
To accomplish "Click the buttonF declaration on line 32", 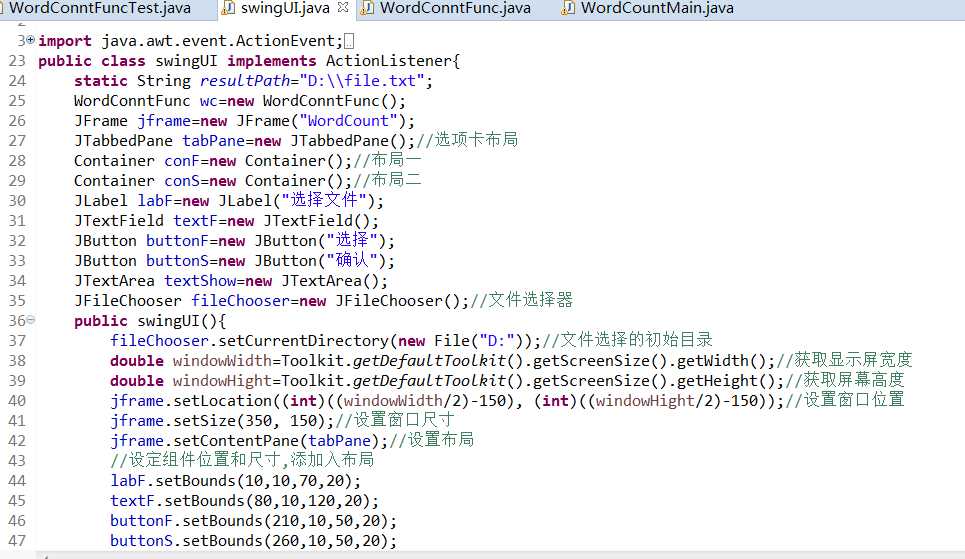I will coord(177,241).
